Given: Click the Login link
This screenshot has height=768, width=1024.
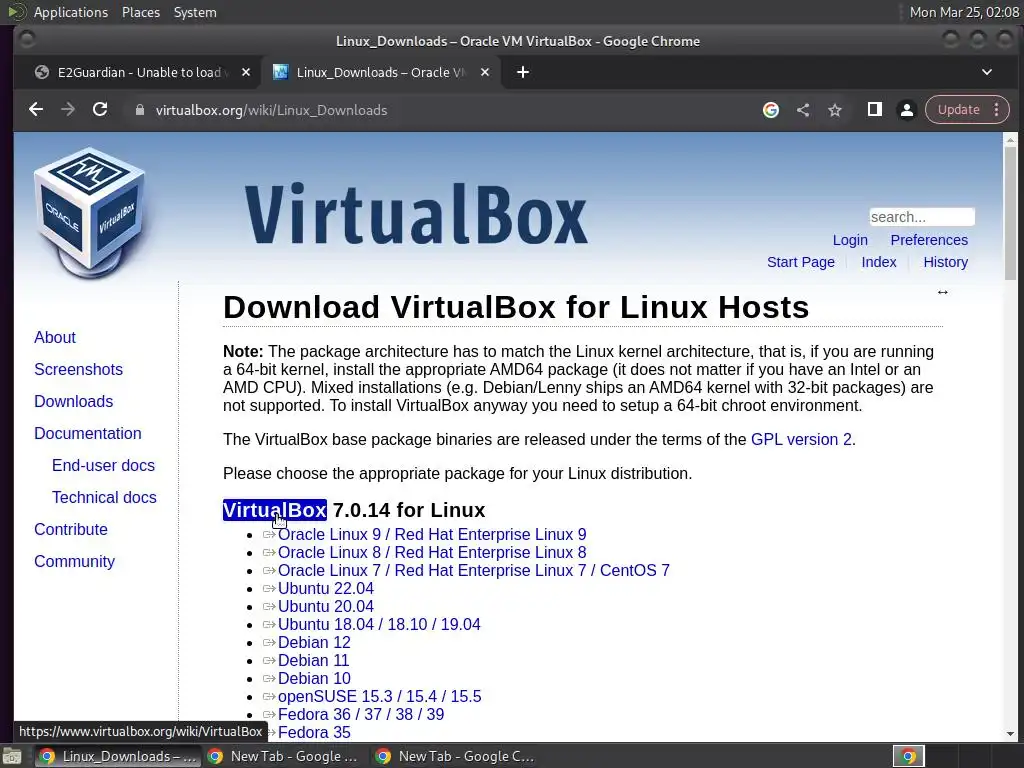Looking at the screenshot, I should (x=850, y=240).
